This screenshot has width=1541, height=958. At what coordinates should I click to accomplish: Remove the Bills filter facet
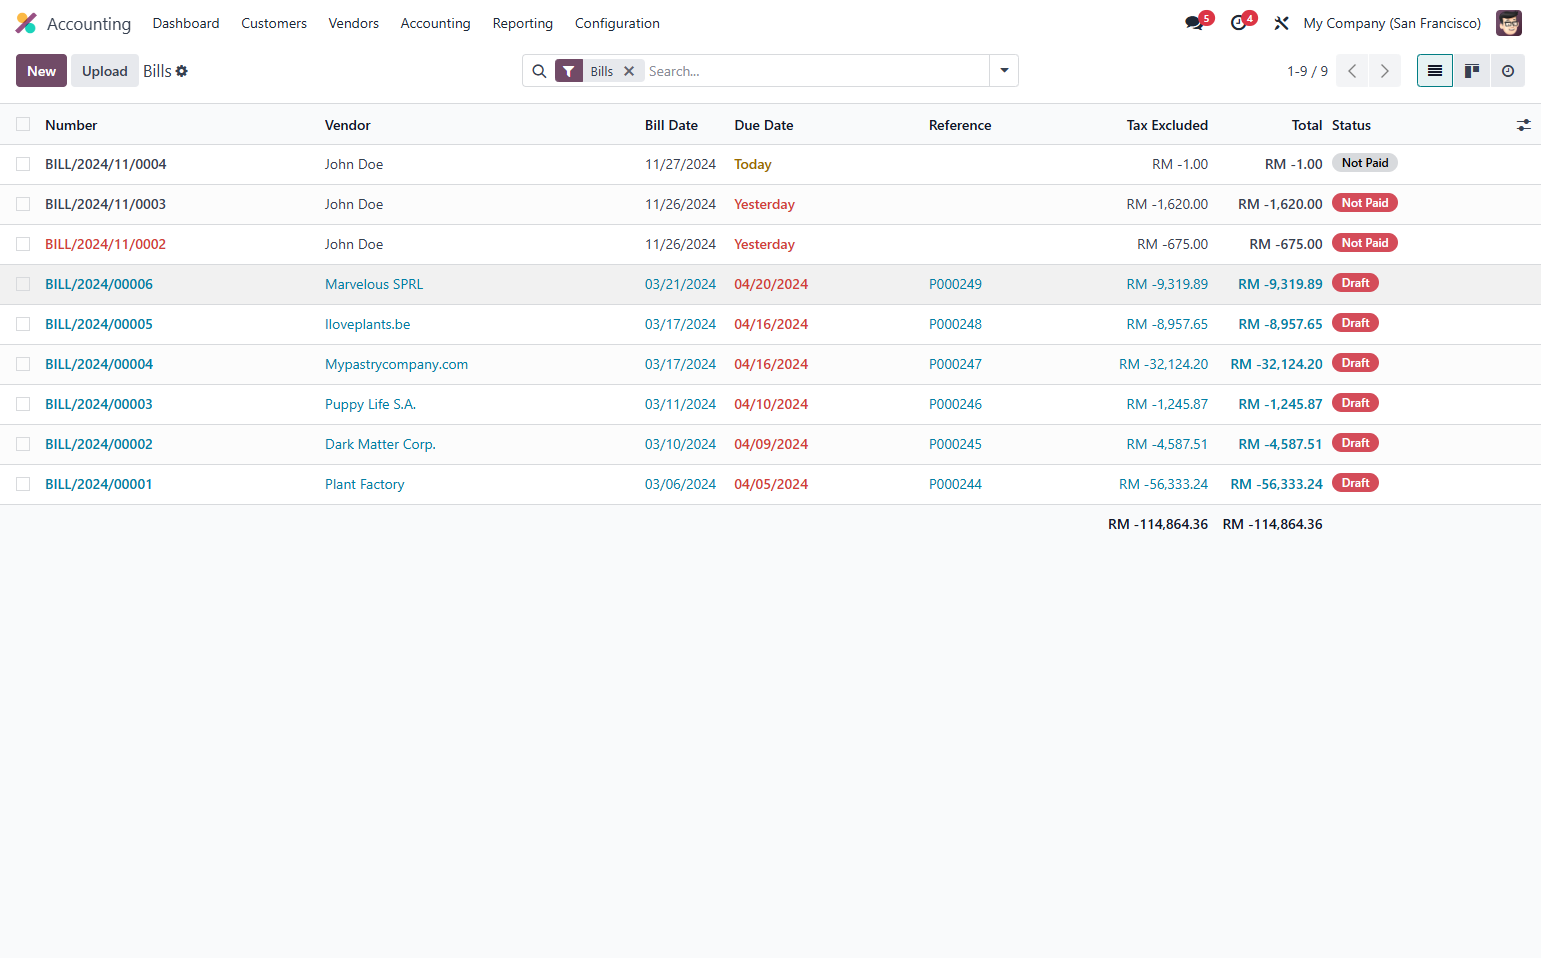click(x=629, y=71)
